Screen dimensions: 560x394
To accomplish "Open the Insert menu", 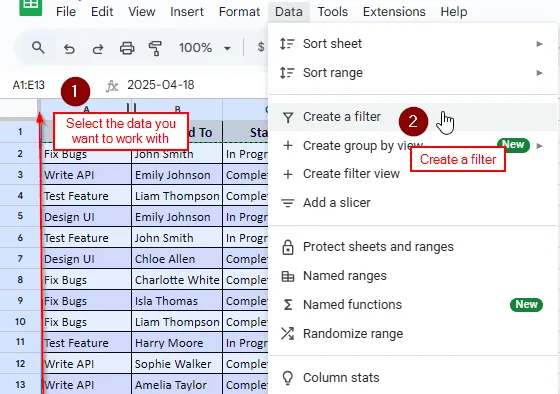I will 187,12.
